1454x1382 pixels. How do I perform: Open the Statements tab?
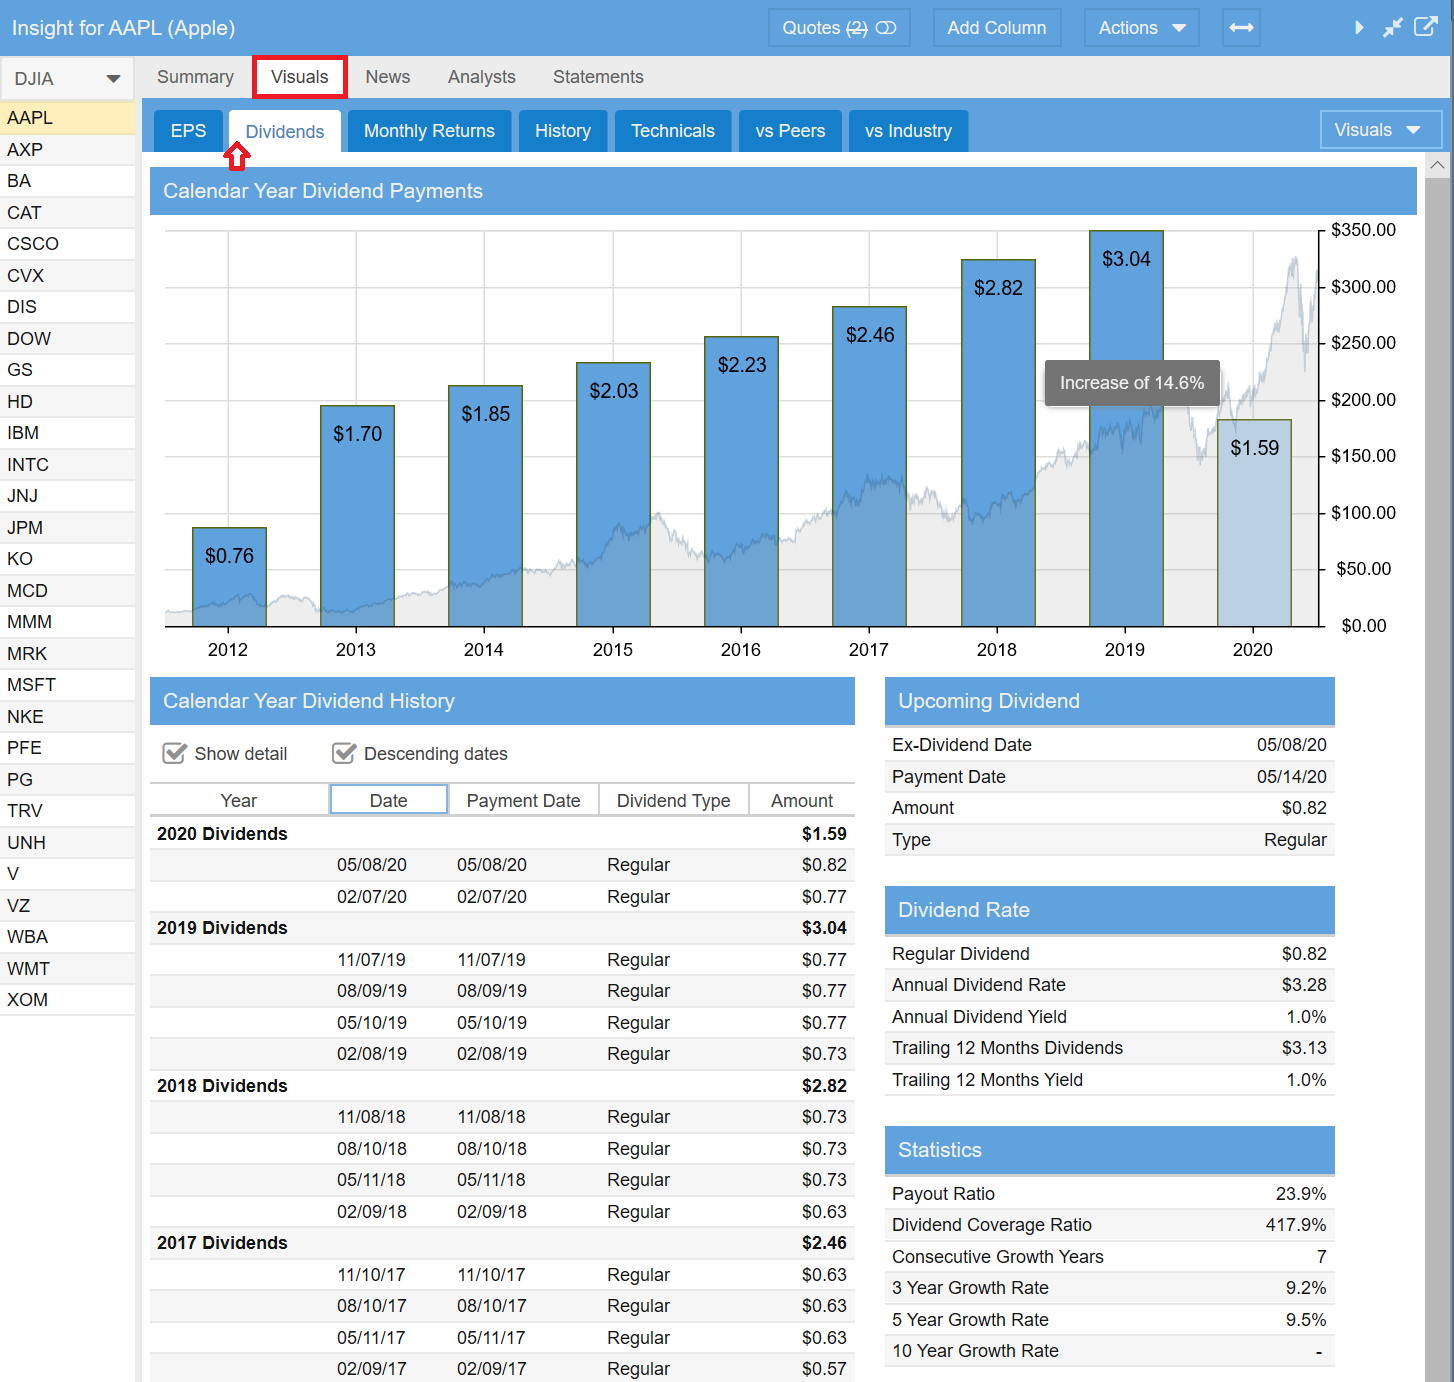(598, 77)
